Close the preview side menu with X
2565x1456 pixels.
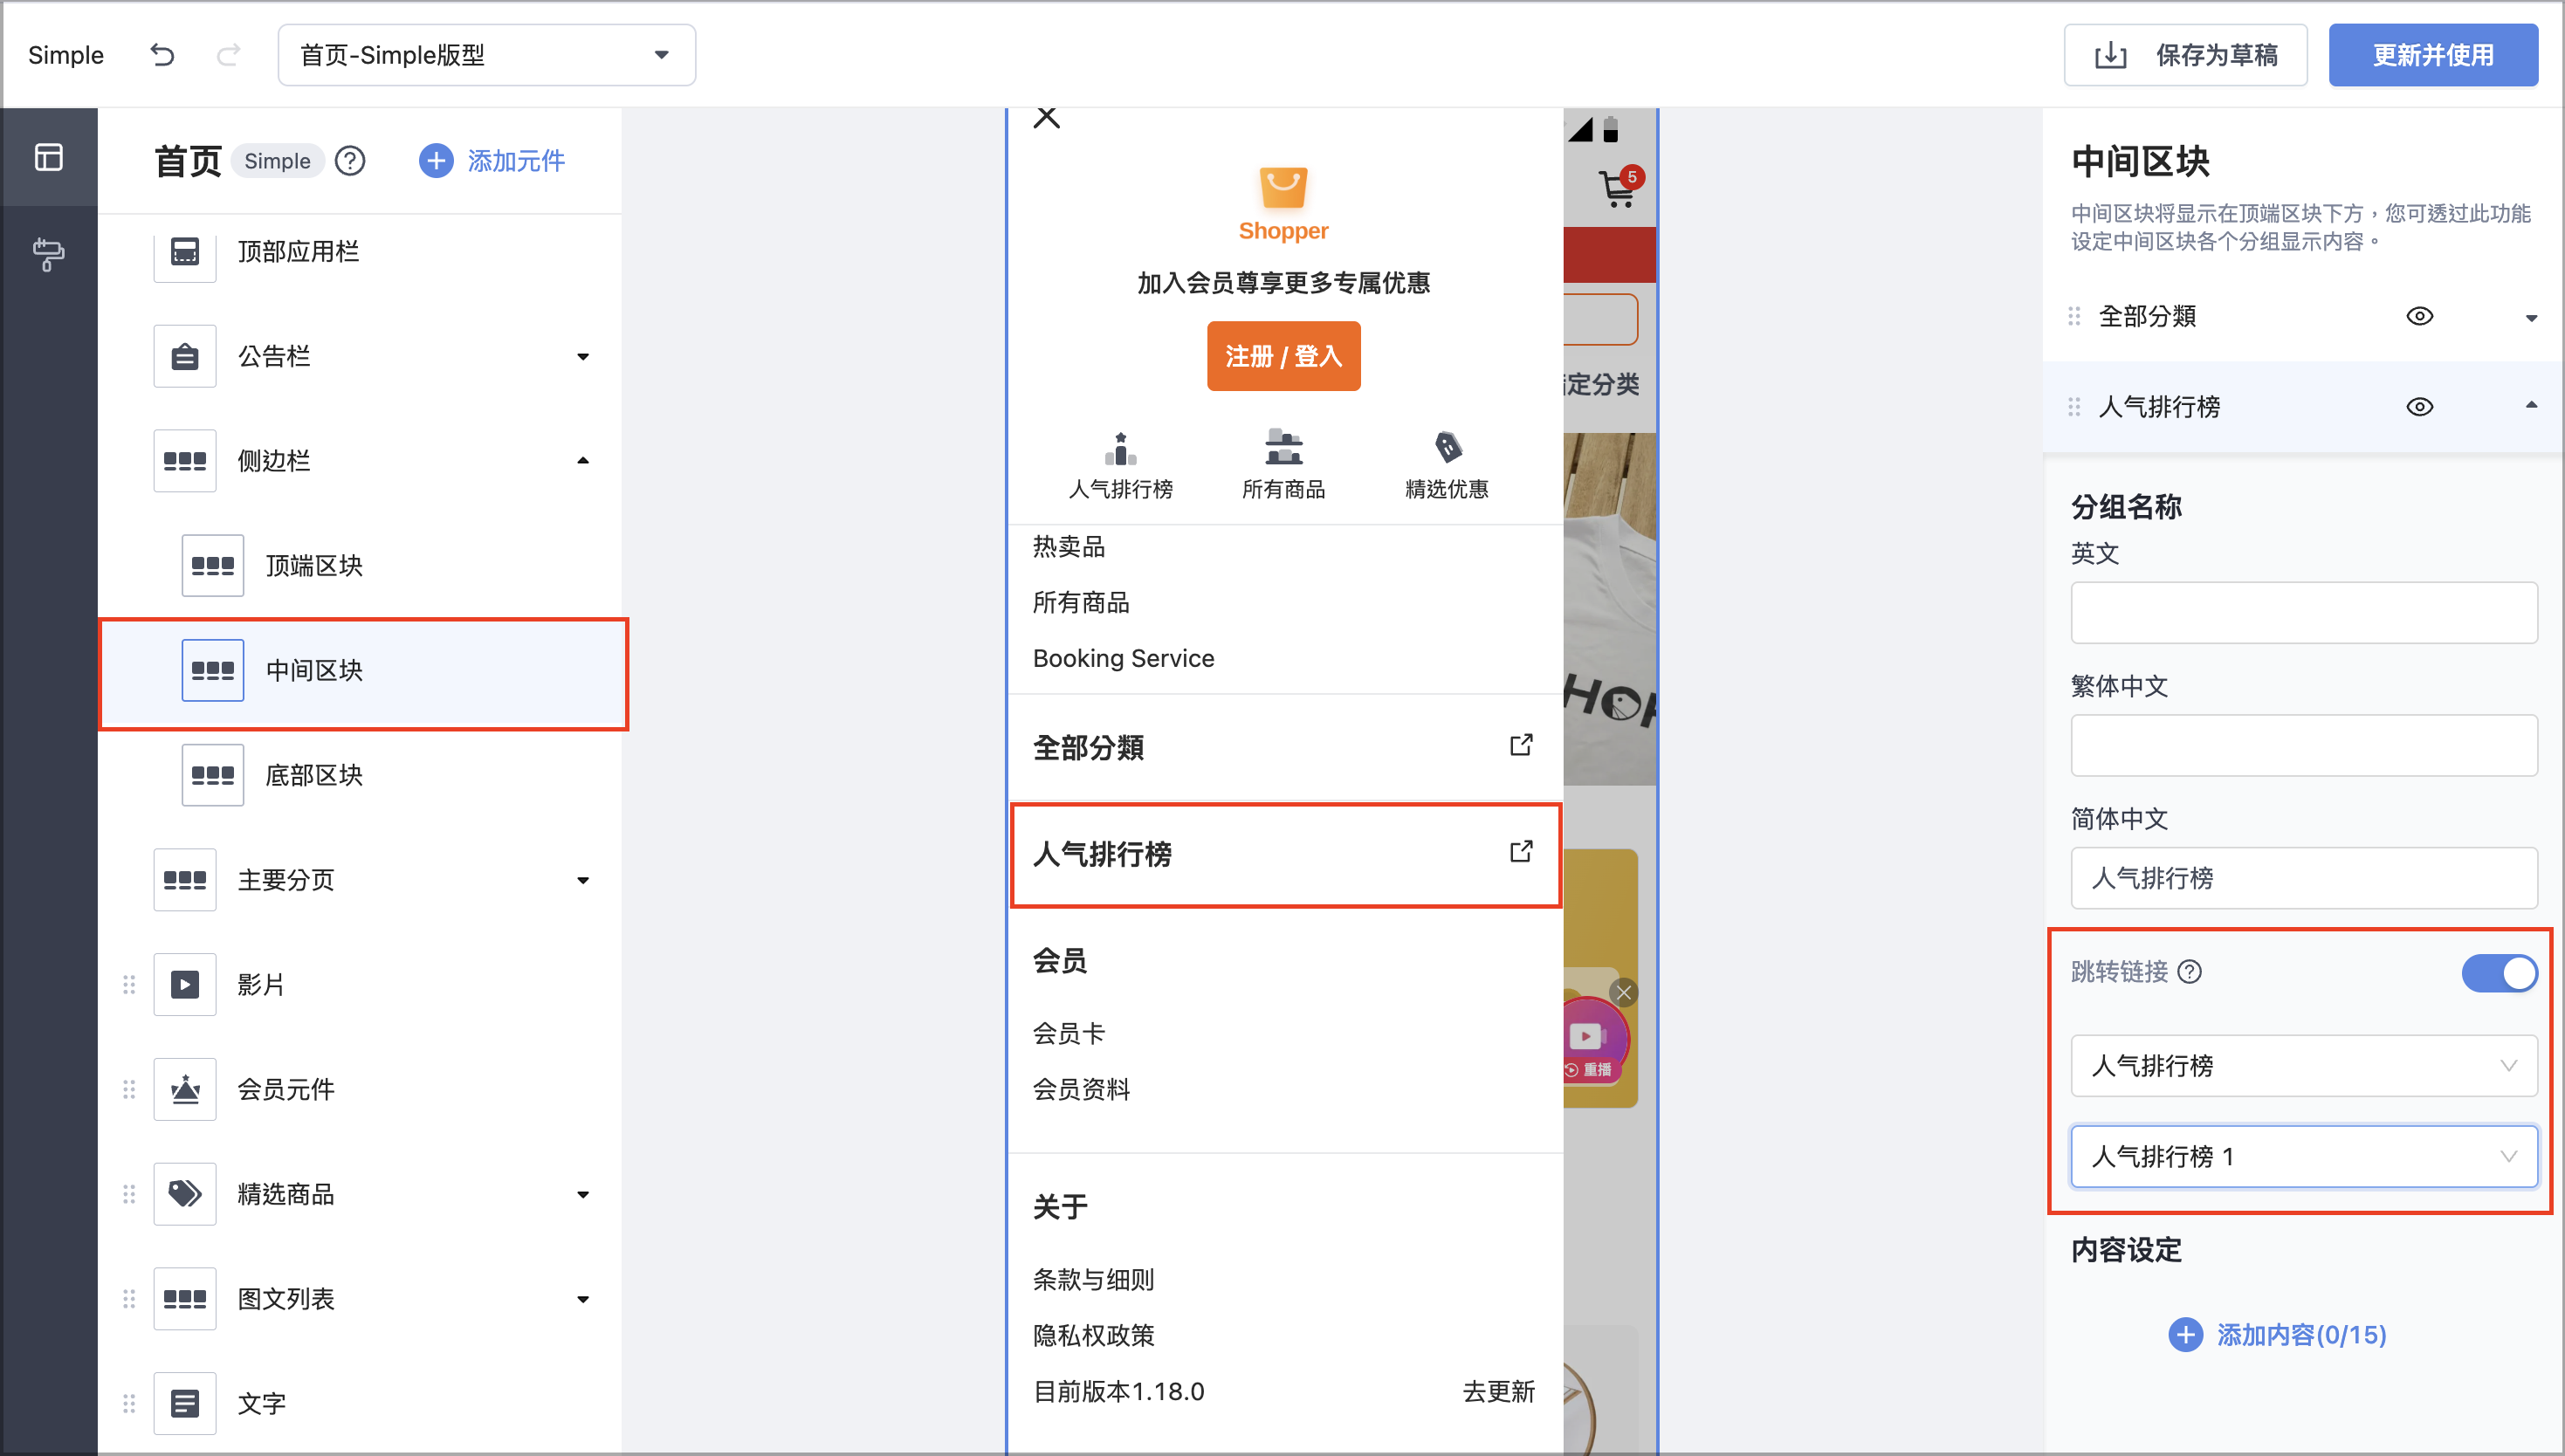point(1047,118)
